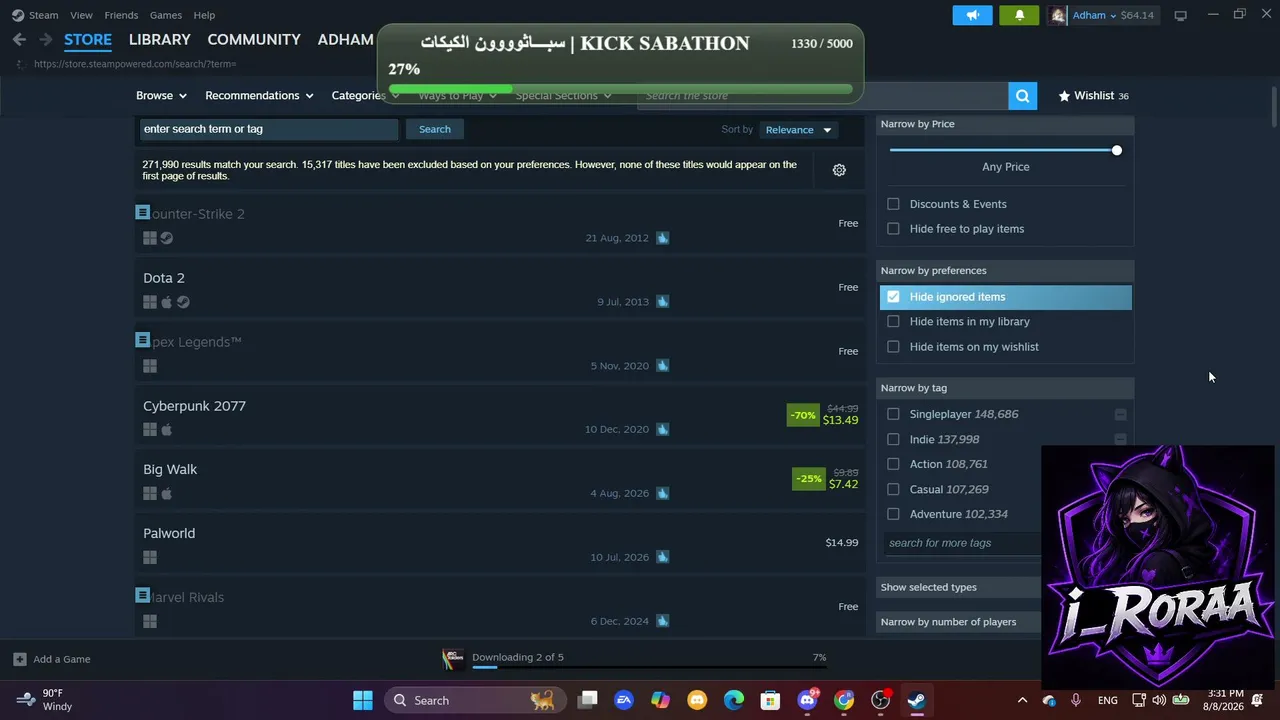Go forward with the right arrow icon
This screenshot has width=1280, height=720.
45,40
